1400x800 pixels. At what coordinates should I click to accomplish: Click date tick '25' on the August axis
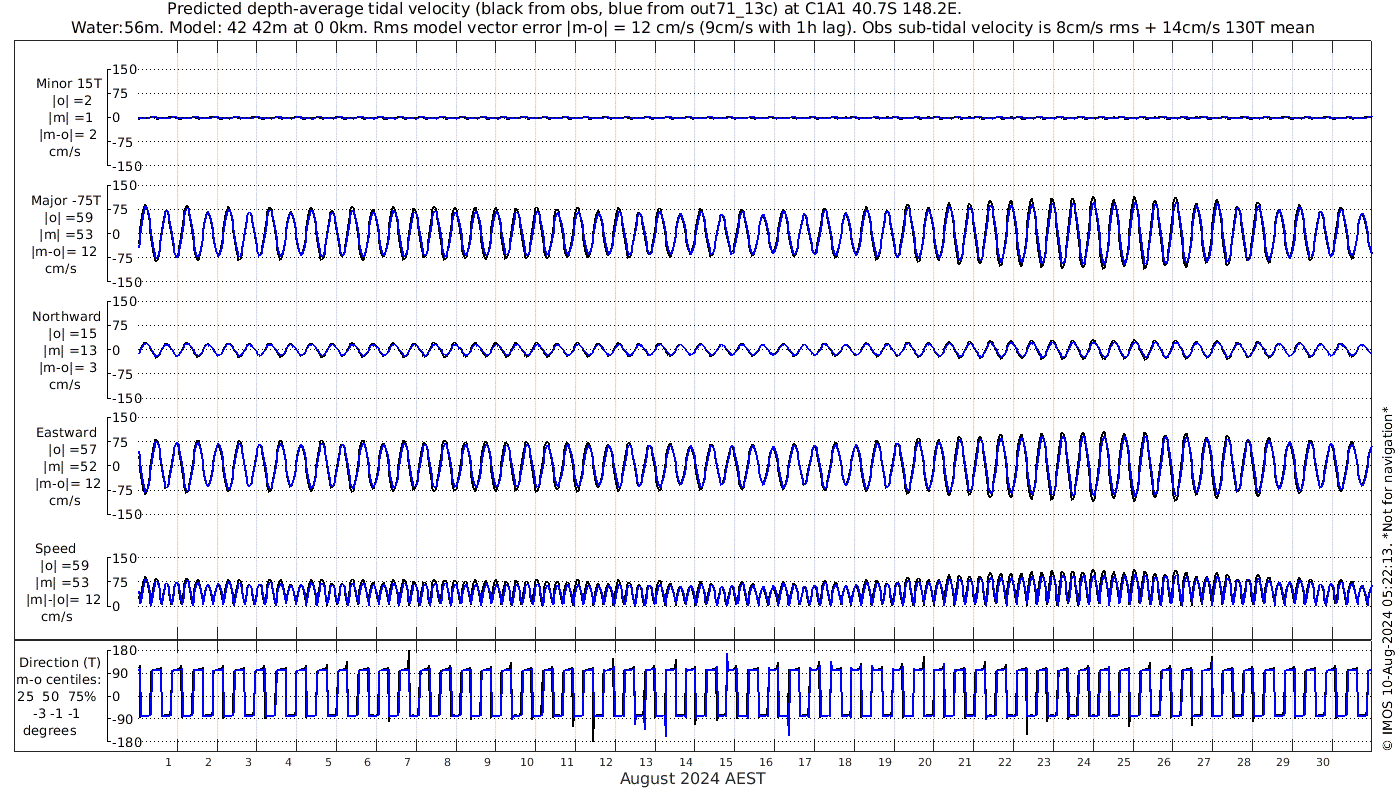pos(1124,762)
